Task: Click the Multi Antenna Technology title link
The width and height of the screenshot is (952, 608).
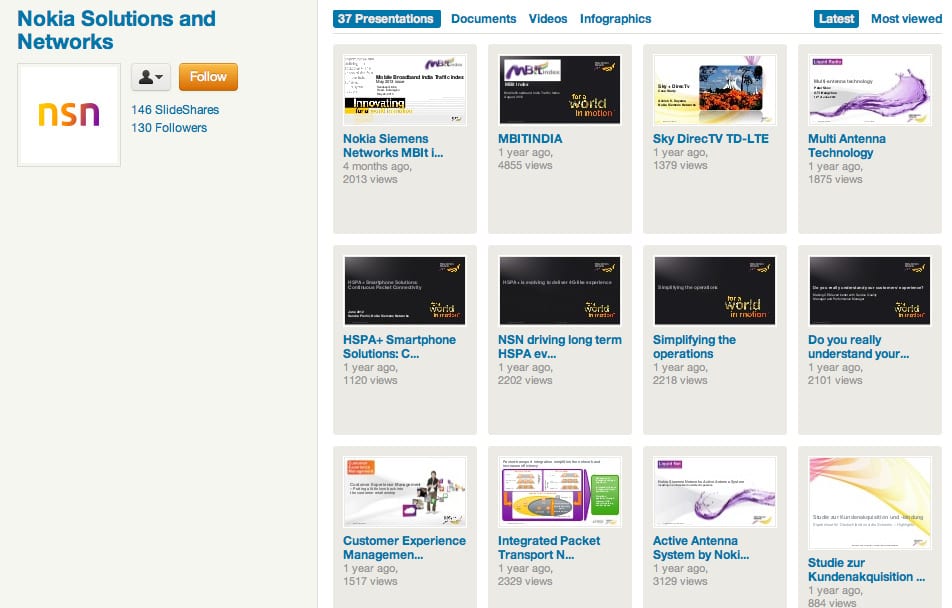Action: (846, 146)
